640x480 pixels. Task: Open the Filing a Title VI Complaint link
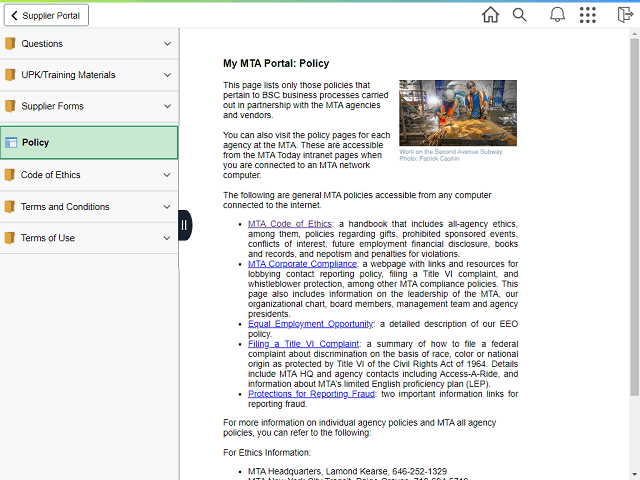click(x=303, y=344)
